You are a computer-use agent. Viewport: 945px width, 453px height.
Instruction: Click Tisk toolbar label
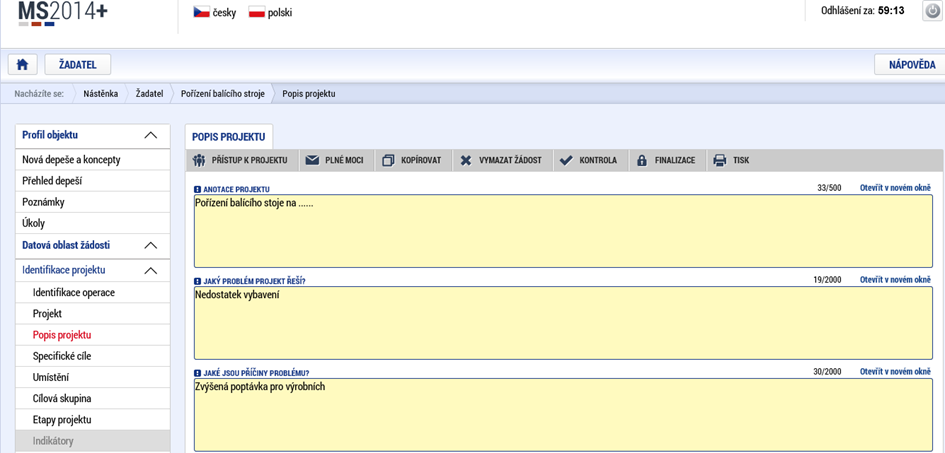pos(741,160)
